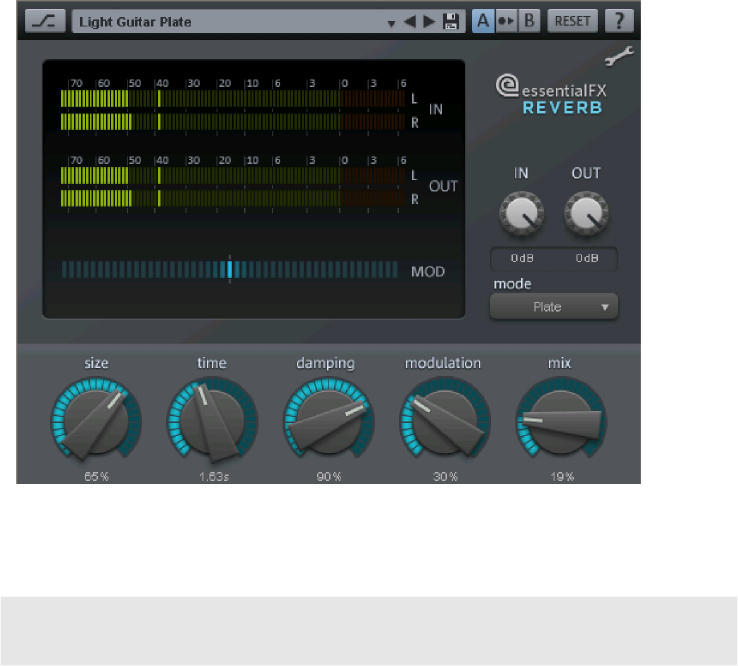Viewport: 738px width, 666px height.
Task: Click the RESET button
Action: point(572,21)
